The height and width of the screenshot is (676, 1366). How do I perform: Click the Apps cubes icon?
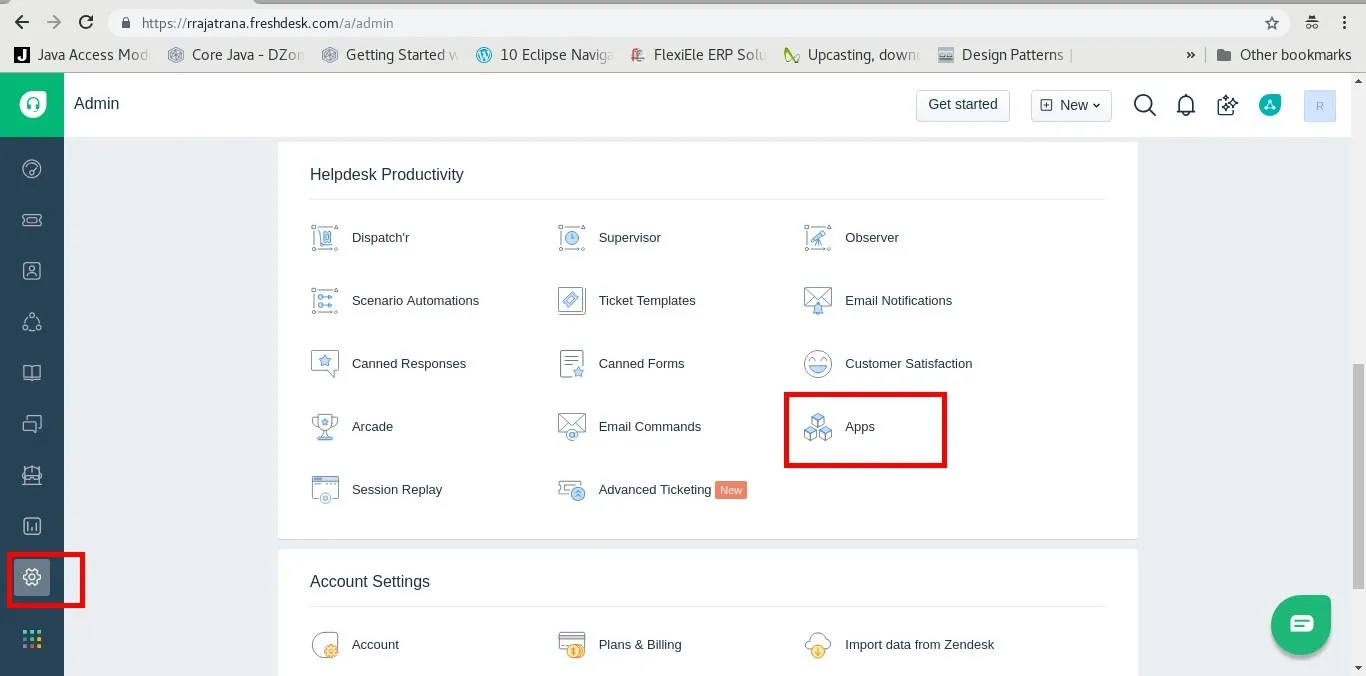click(818, 427)
